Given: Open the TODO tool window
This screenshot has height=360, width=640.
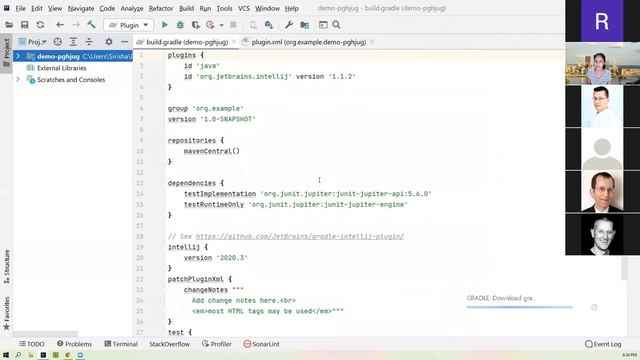Looking at the screenshot, I should click(x=32, y=344).
